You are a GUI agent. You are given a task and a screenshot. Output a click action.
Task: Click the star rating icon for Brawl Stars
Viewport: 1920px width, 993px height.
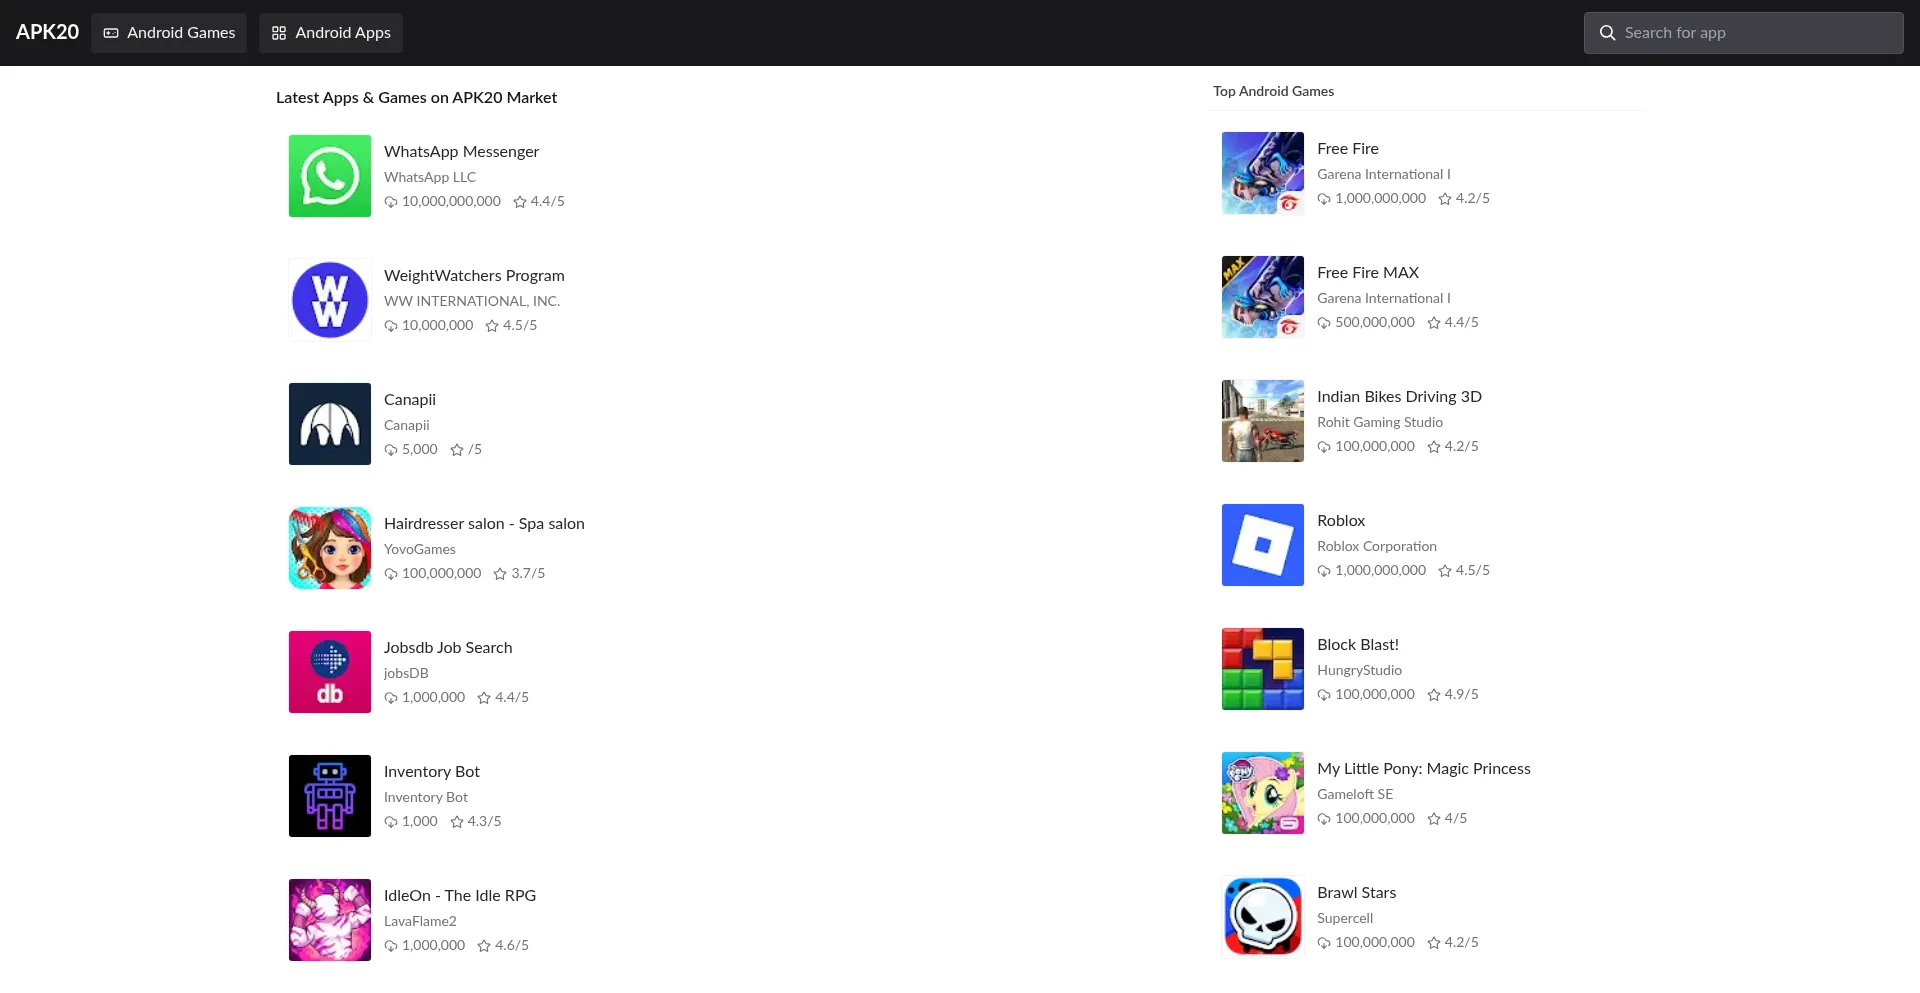click(x=1434, y=943)
